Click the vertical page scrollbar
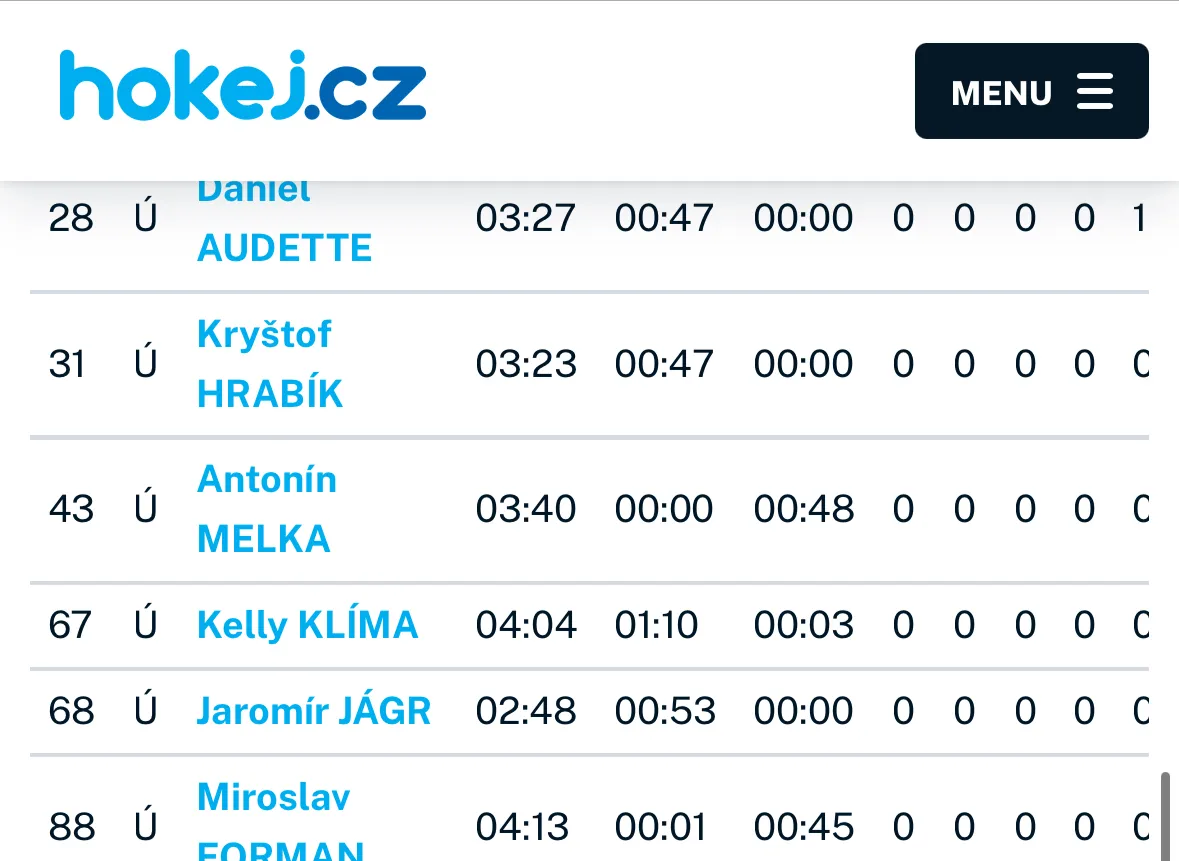This screenshot has width=1179, height=861. 1164,815
